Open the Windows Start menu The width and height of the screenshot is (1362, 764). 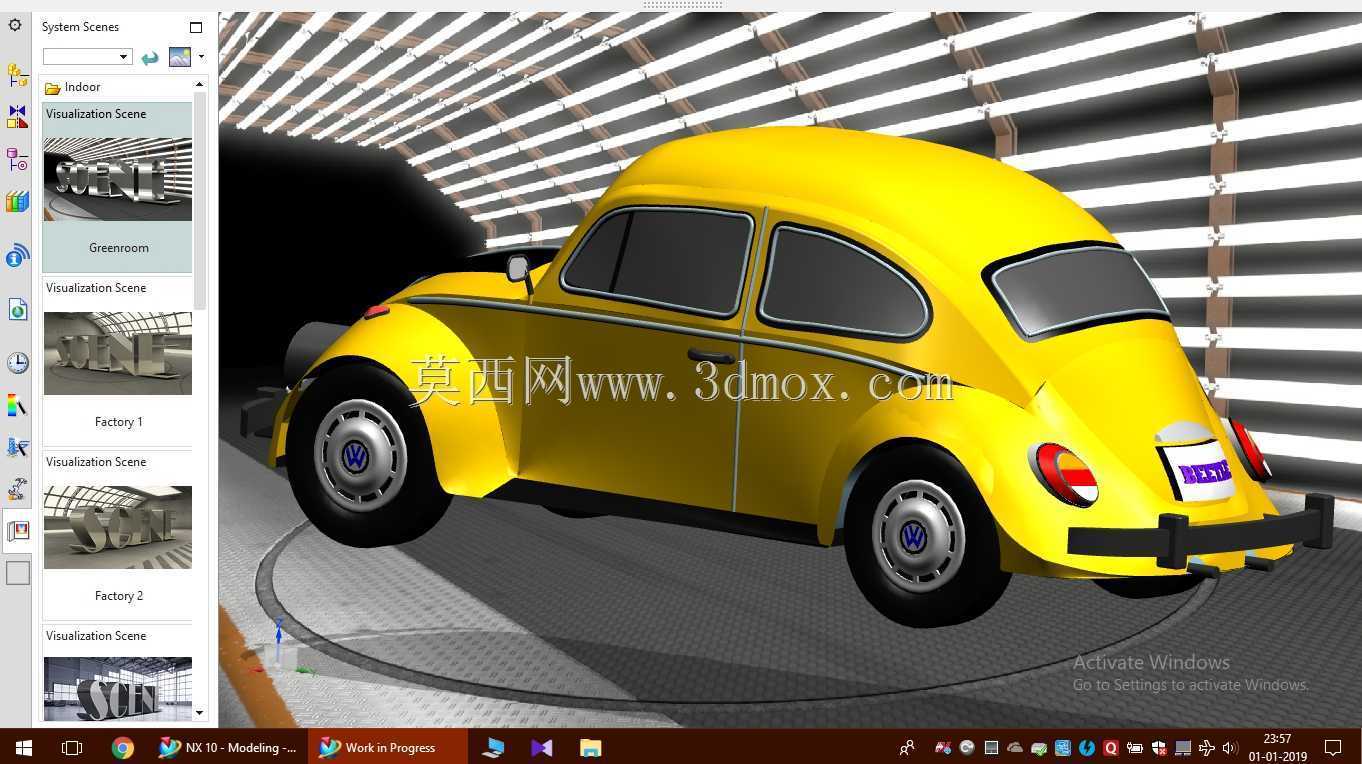click(x=23, y=747)
